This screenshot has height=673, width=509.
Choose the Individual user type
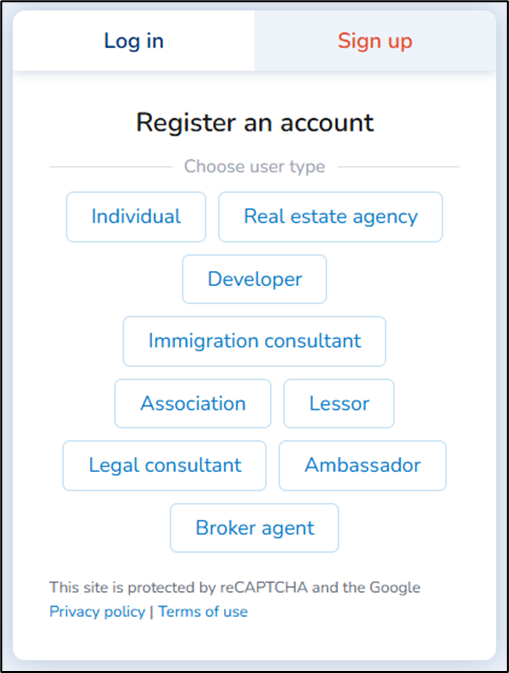pos(136,217)
